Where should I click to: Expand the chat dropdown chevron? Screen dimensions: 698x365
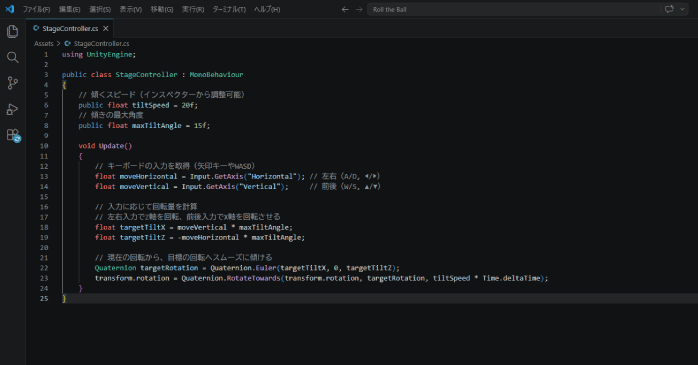pyautogui.click(x=682, y=9)
